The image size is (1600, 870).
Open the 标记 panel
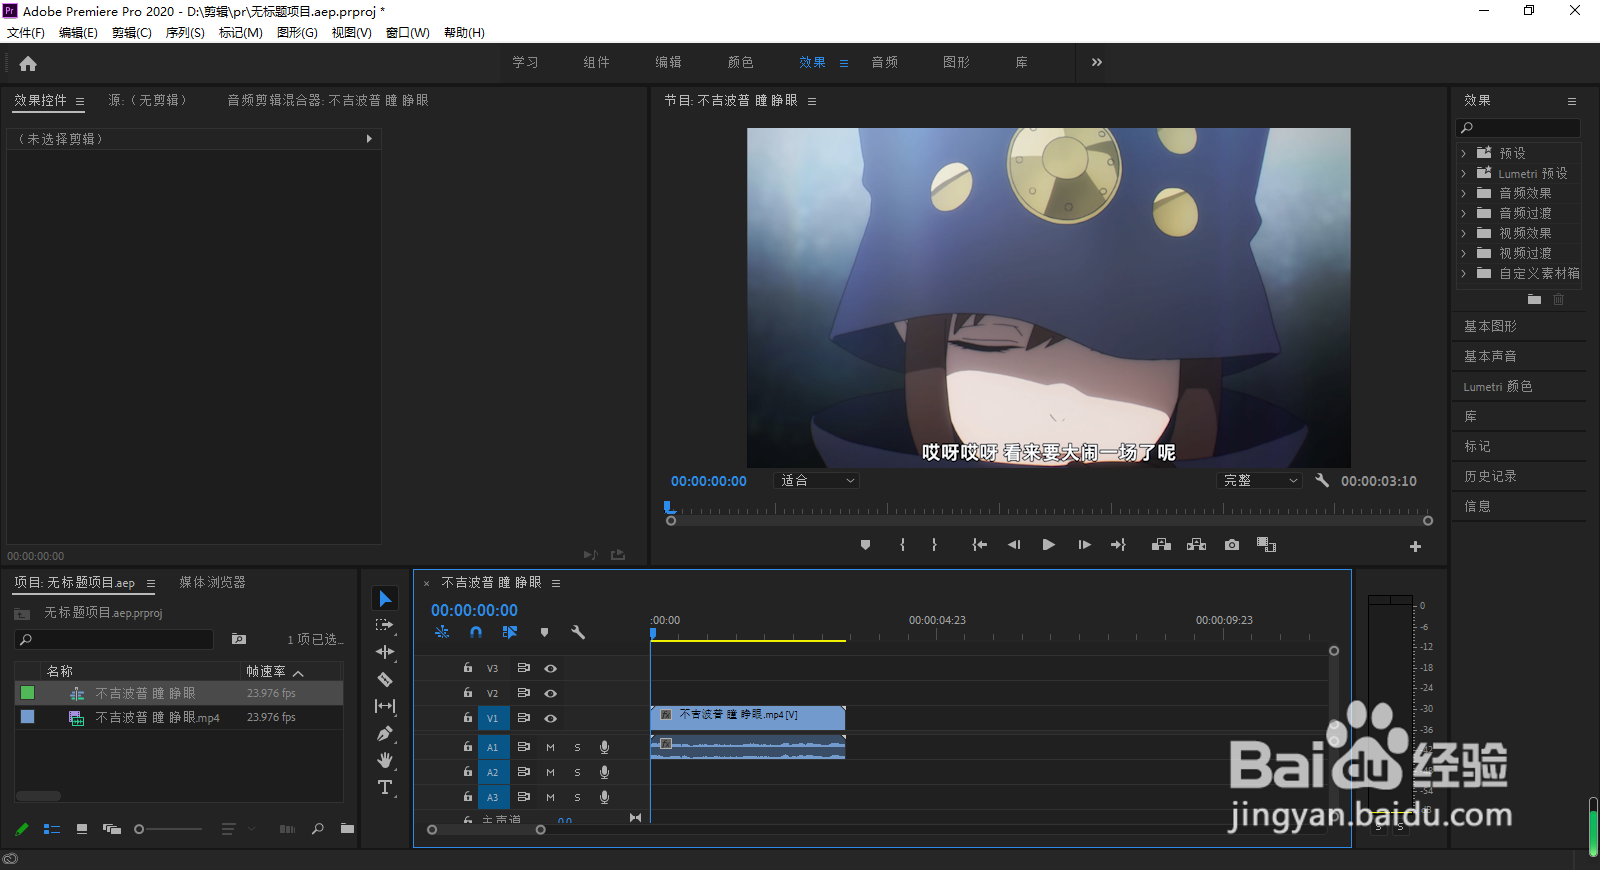point(1477,446)
